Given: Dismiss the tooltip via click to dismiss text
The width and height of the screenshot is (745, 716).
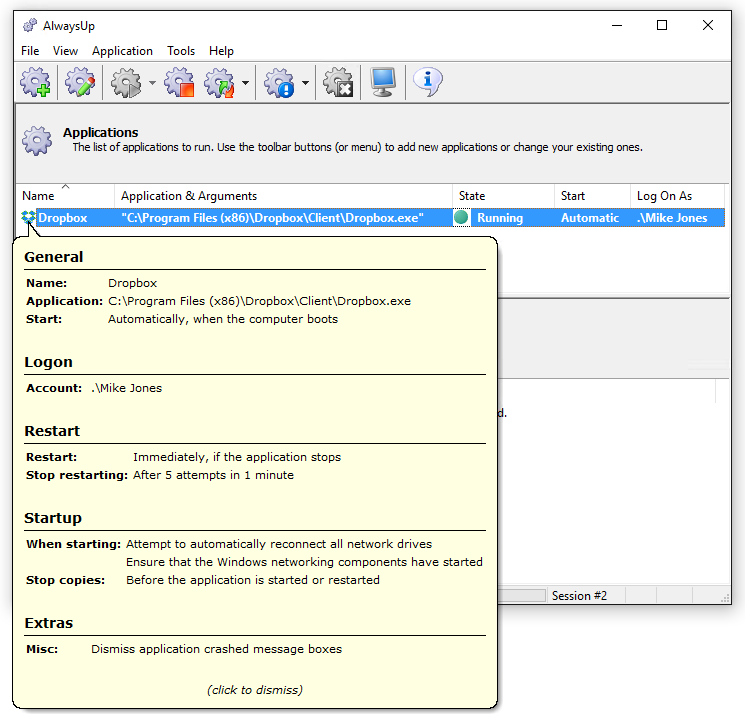Looking at the screenshot, I should point(255,690).
